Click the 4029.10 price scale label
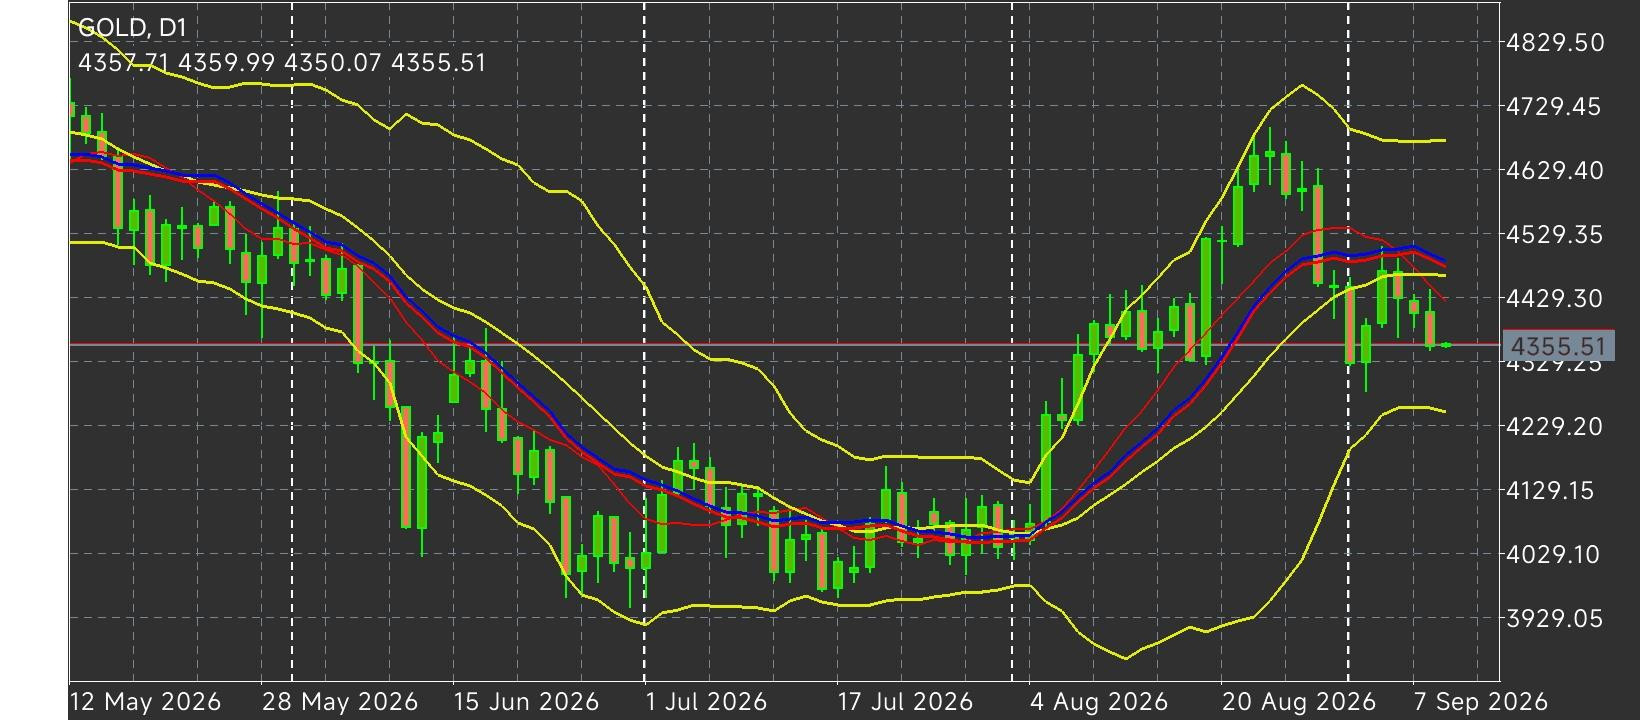The image size is (1640, 720). 1554,554
